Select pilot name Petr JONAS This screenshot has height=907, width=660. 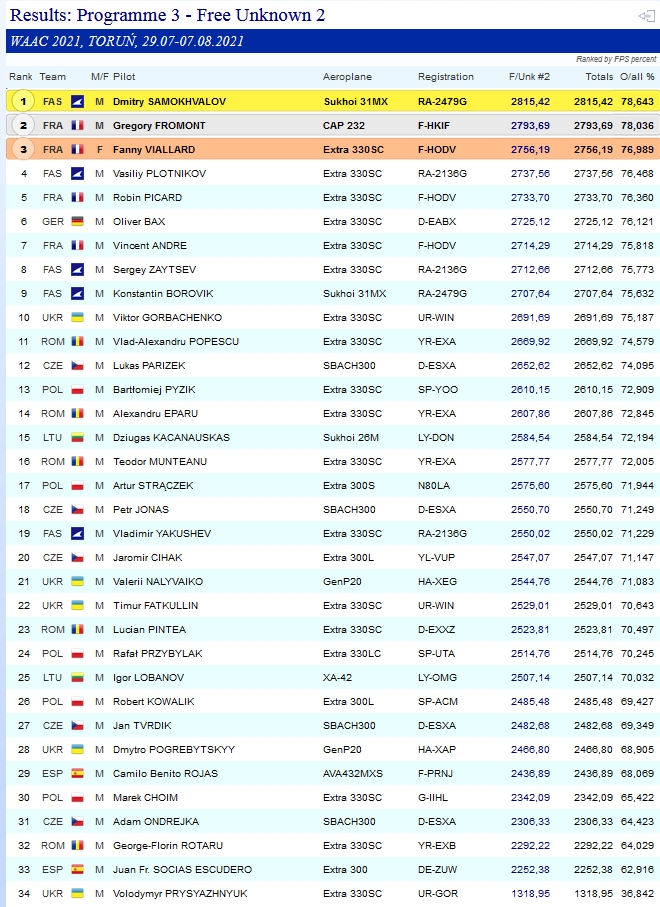point(141,510)
